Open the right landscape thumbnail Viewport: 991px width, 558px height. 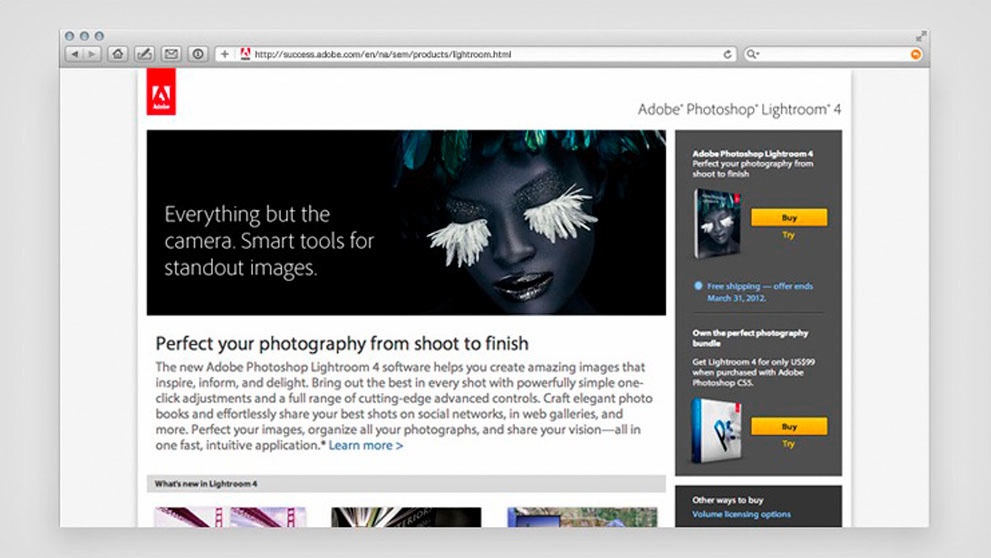click(582, 517)
